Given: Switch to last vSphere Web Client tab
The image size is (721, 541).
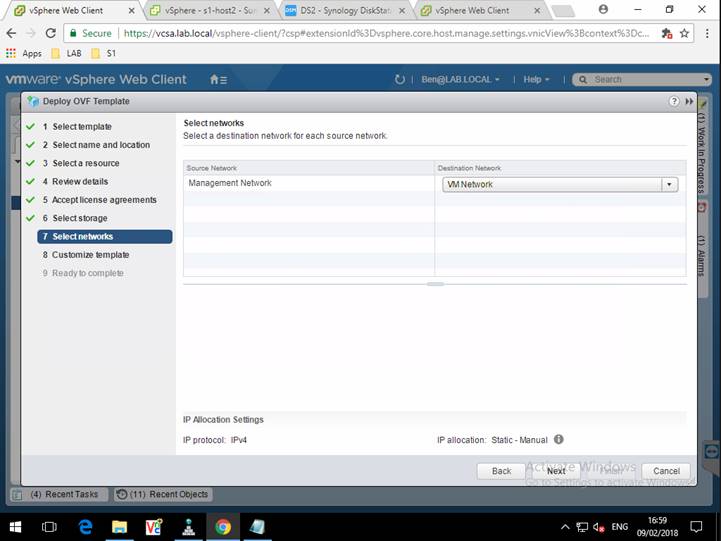Looking at the screenshot, I should [481, 10].
